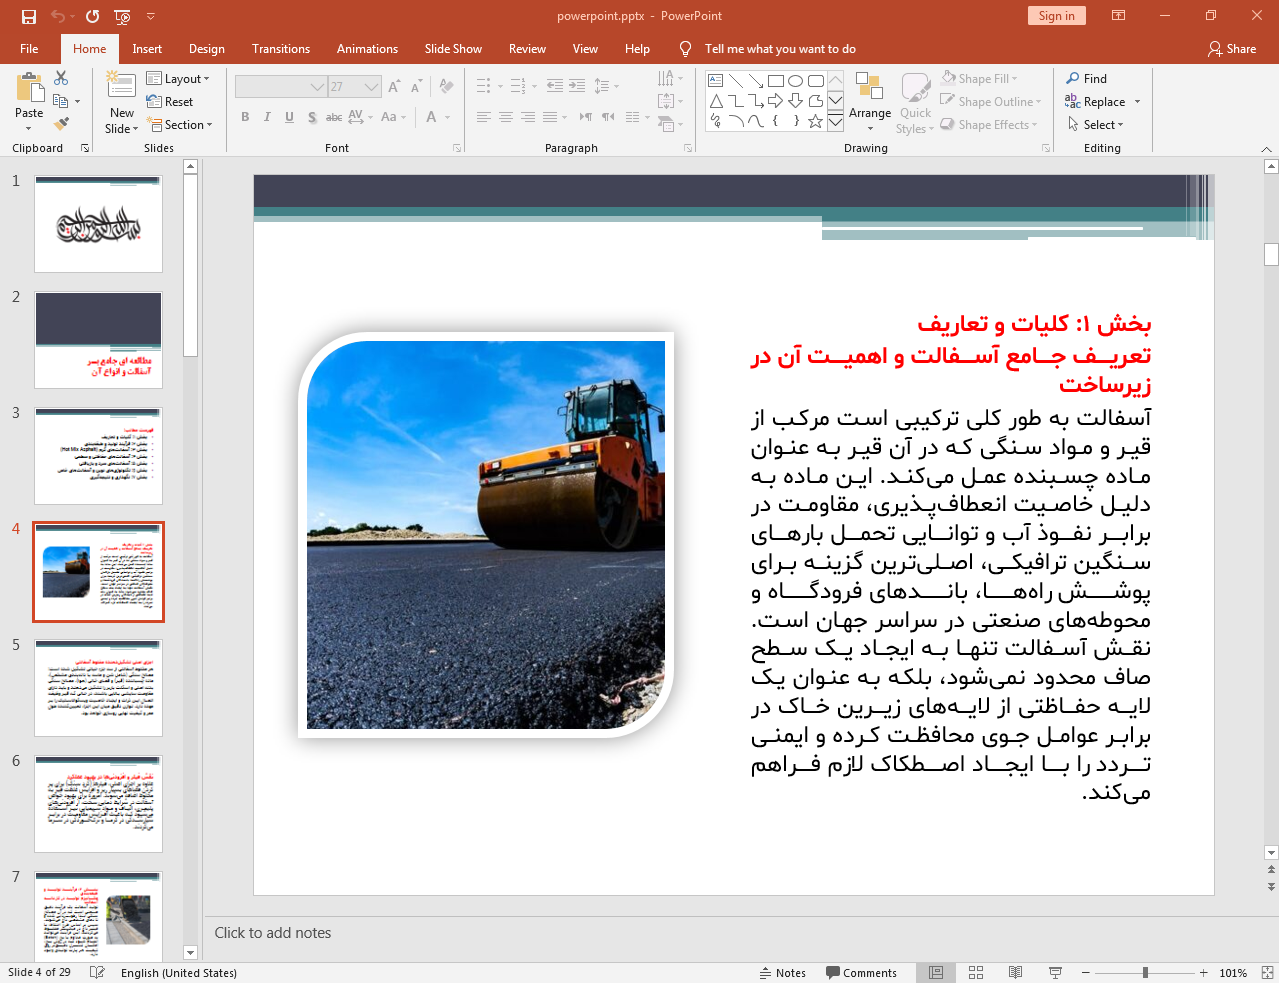Screen dimensions: 1279x983
Task: Select the oval shape in shapes gallery
Action: (x=796, y=81)
